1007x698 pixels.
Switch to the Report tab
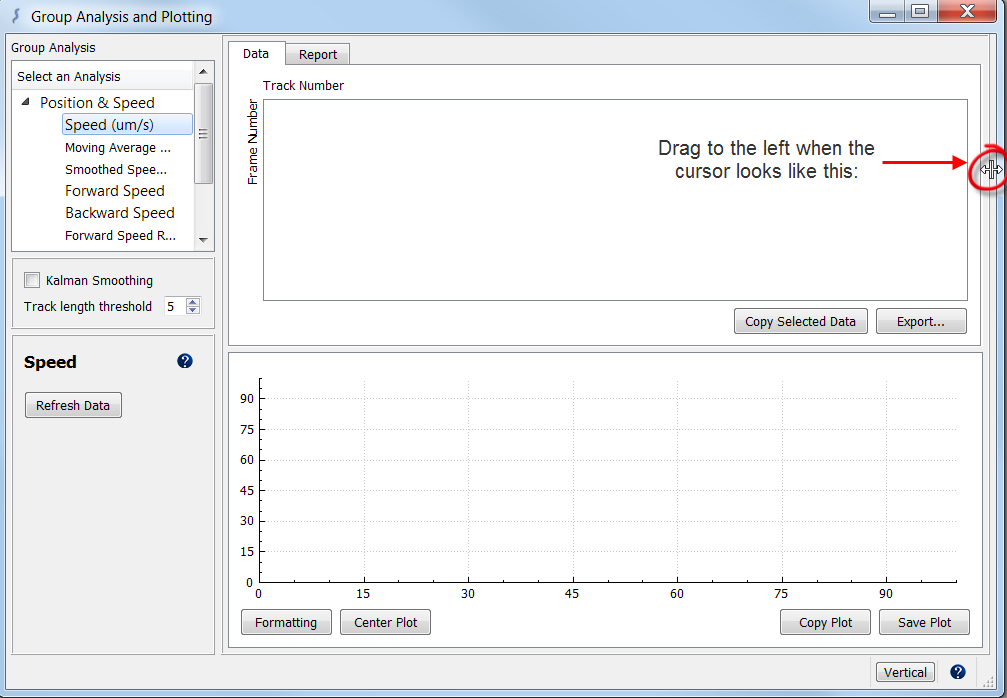[318, 55]
